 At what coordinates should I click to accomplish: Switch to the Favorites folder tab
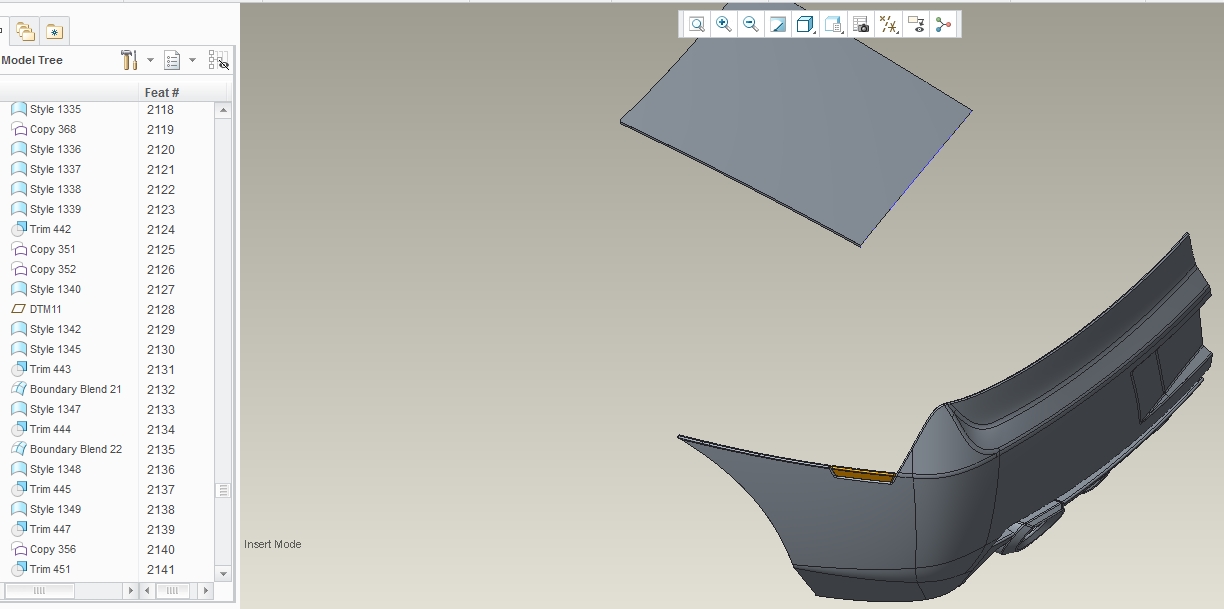(x=54, y=32)
